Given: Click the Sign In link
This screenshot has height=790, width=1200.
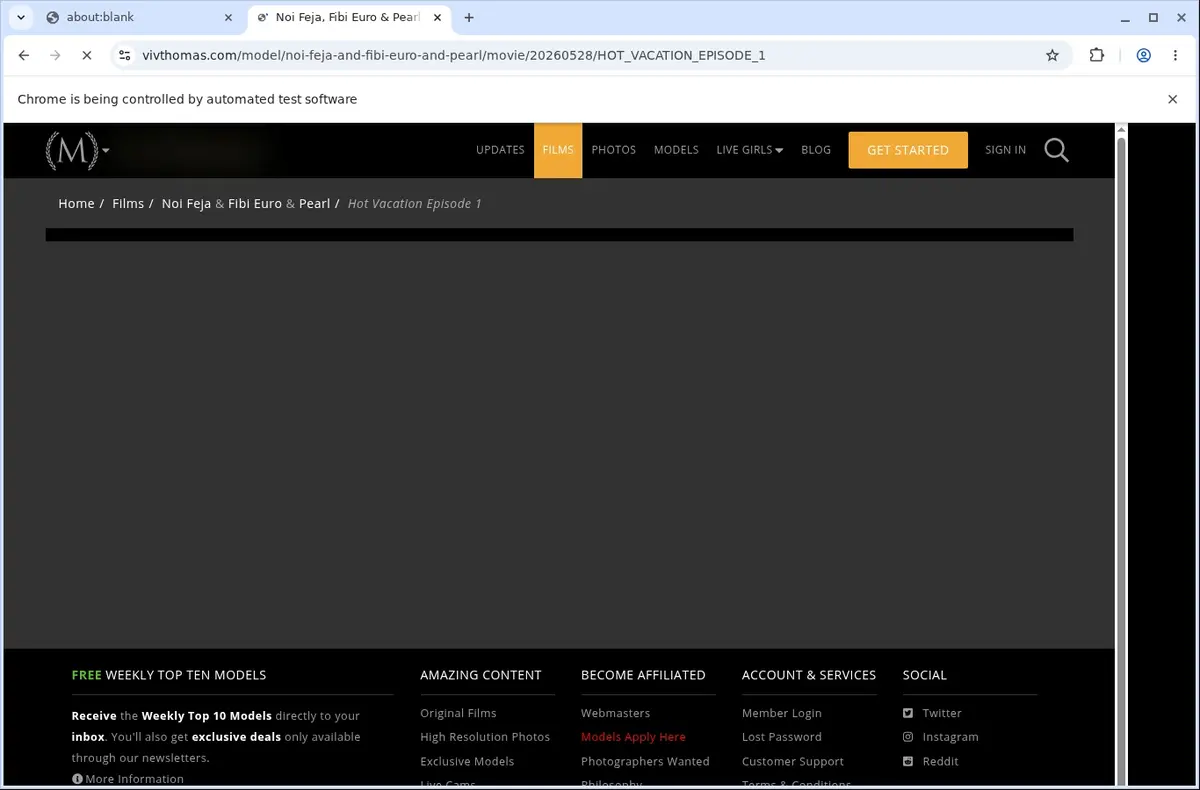Looking at the screenshot, I should pyautogui.click(x=1005, y=150).
